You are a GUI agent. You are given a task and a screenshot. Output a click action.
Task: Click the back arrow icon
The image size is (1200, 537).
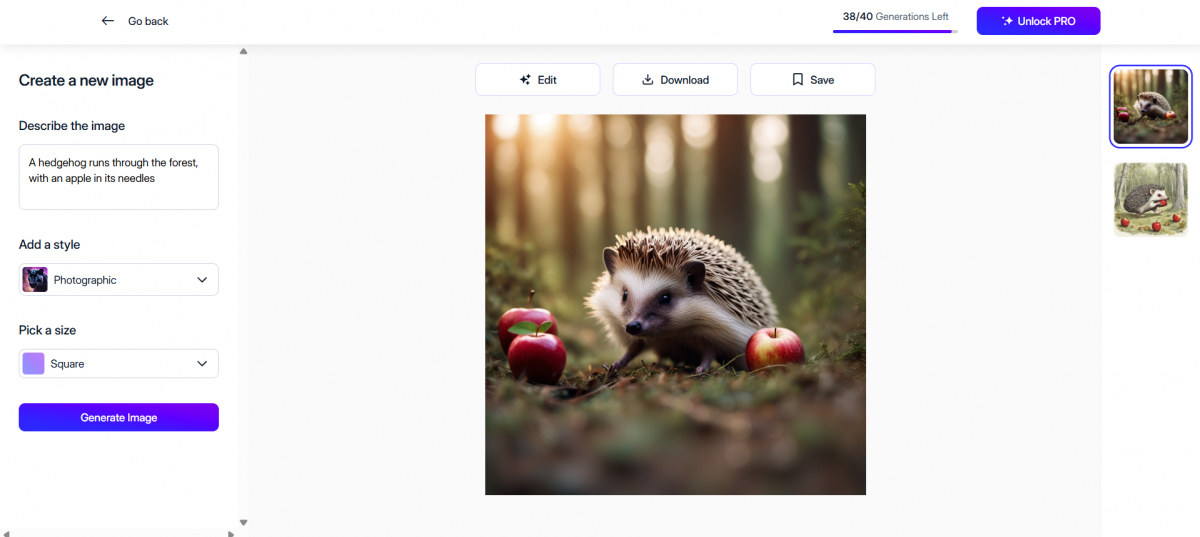(x=108, y=21)
